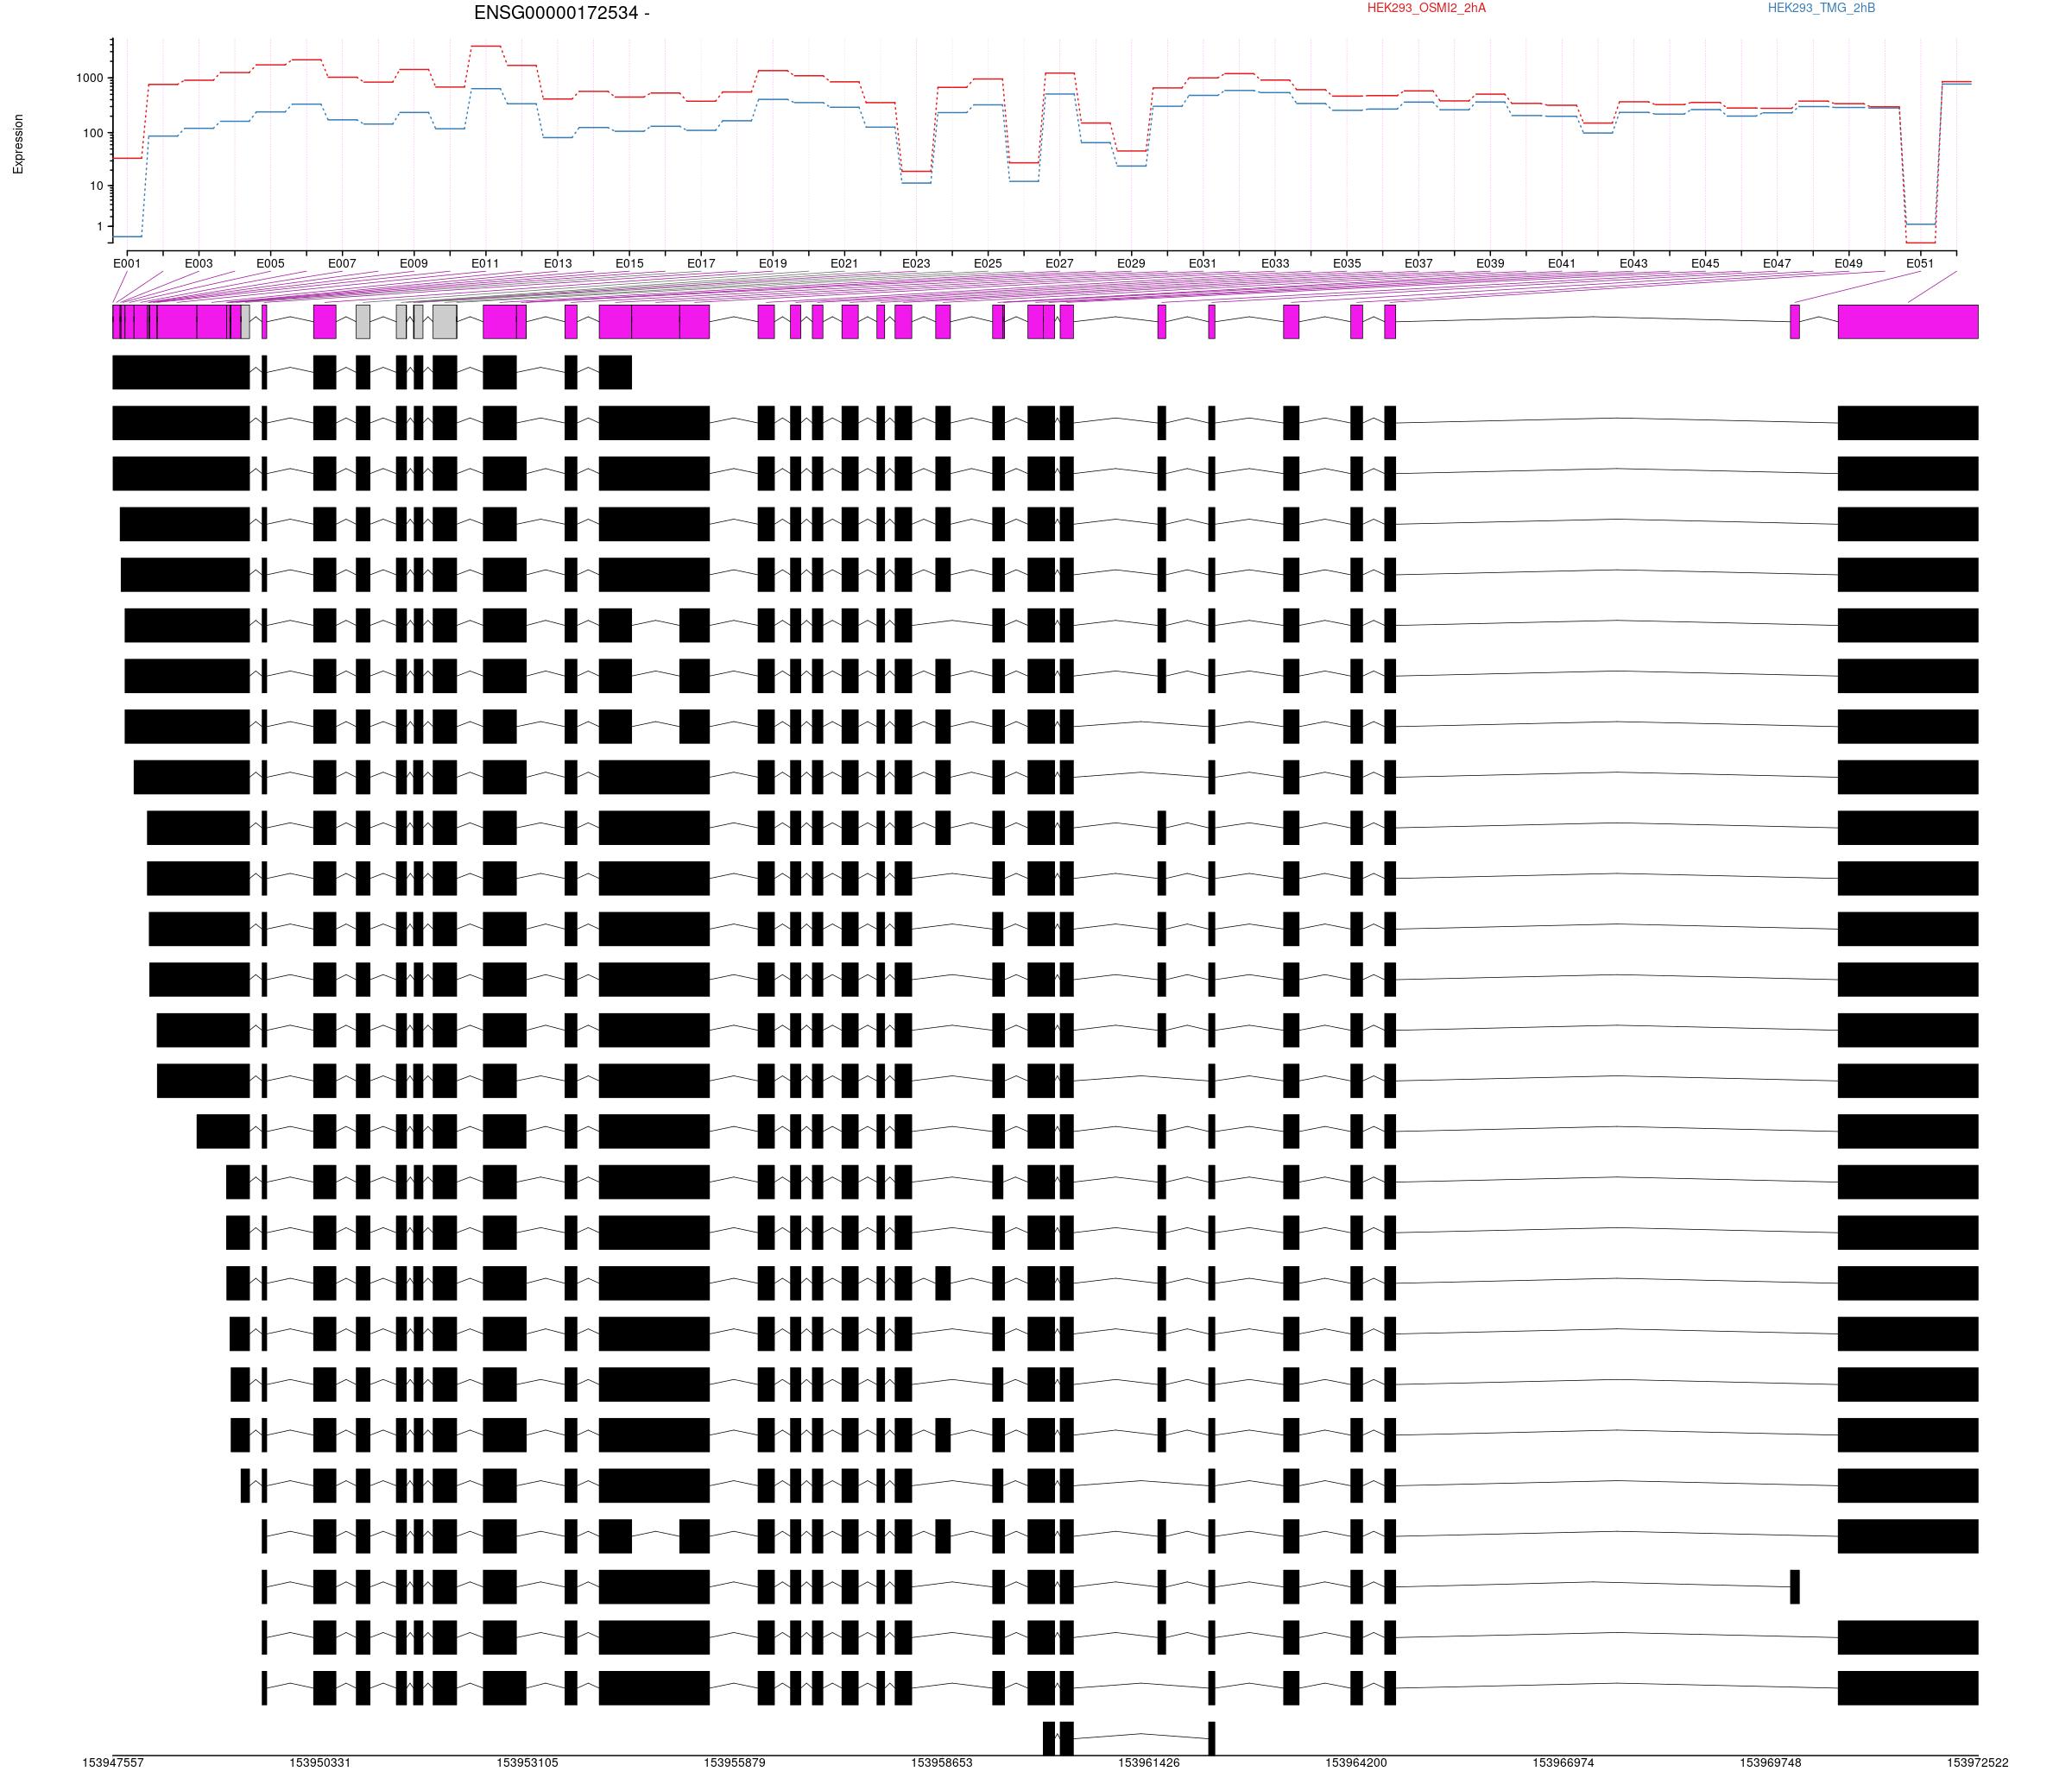The height and width of the screenshot is (1778, 2072).
Task: Select exon label E039
Action: pos(1490,264)
